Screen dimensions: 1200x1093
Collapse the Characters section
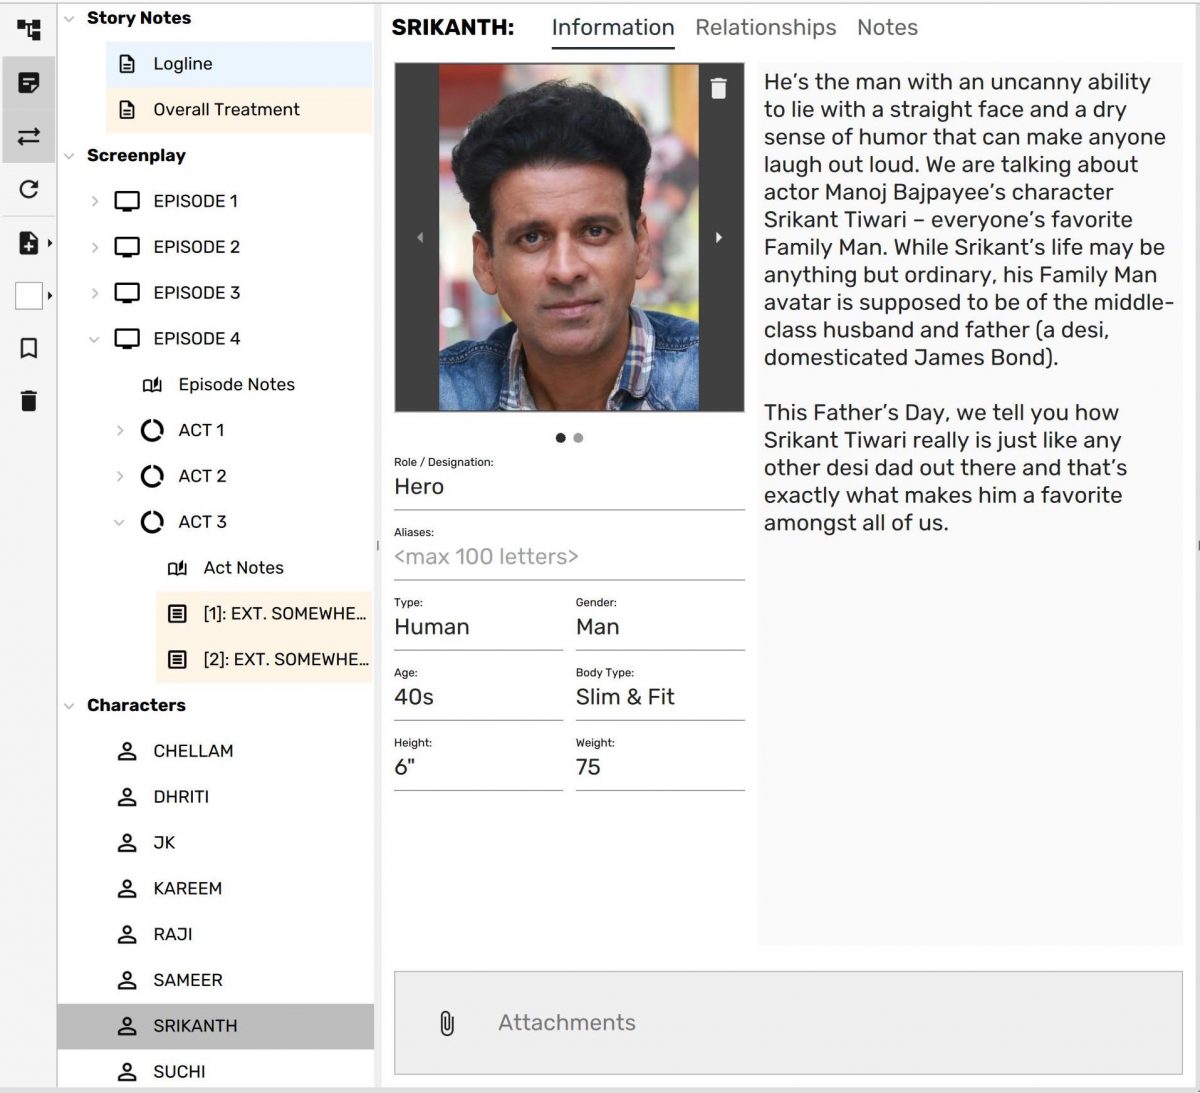pos(69,706)
